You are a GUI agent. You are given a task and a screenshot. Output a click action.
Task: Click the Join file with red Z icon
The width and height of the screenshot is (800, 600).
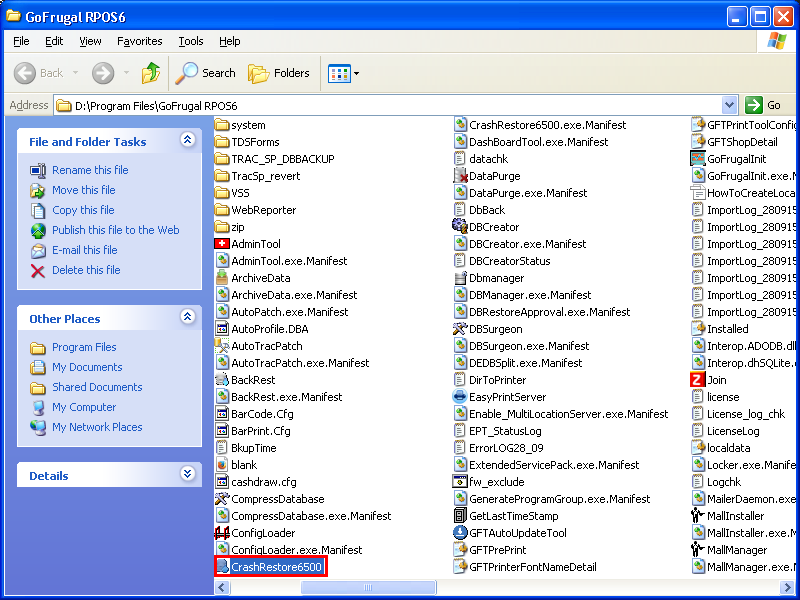tap(698, 380)
